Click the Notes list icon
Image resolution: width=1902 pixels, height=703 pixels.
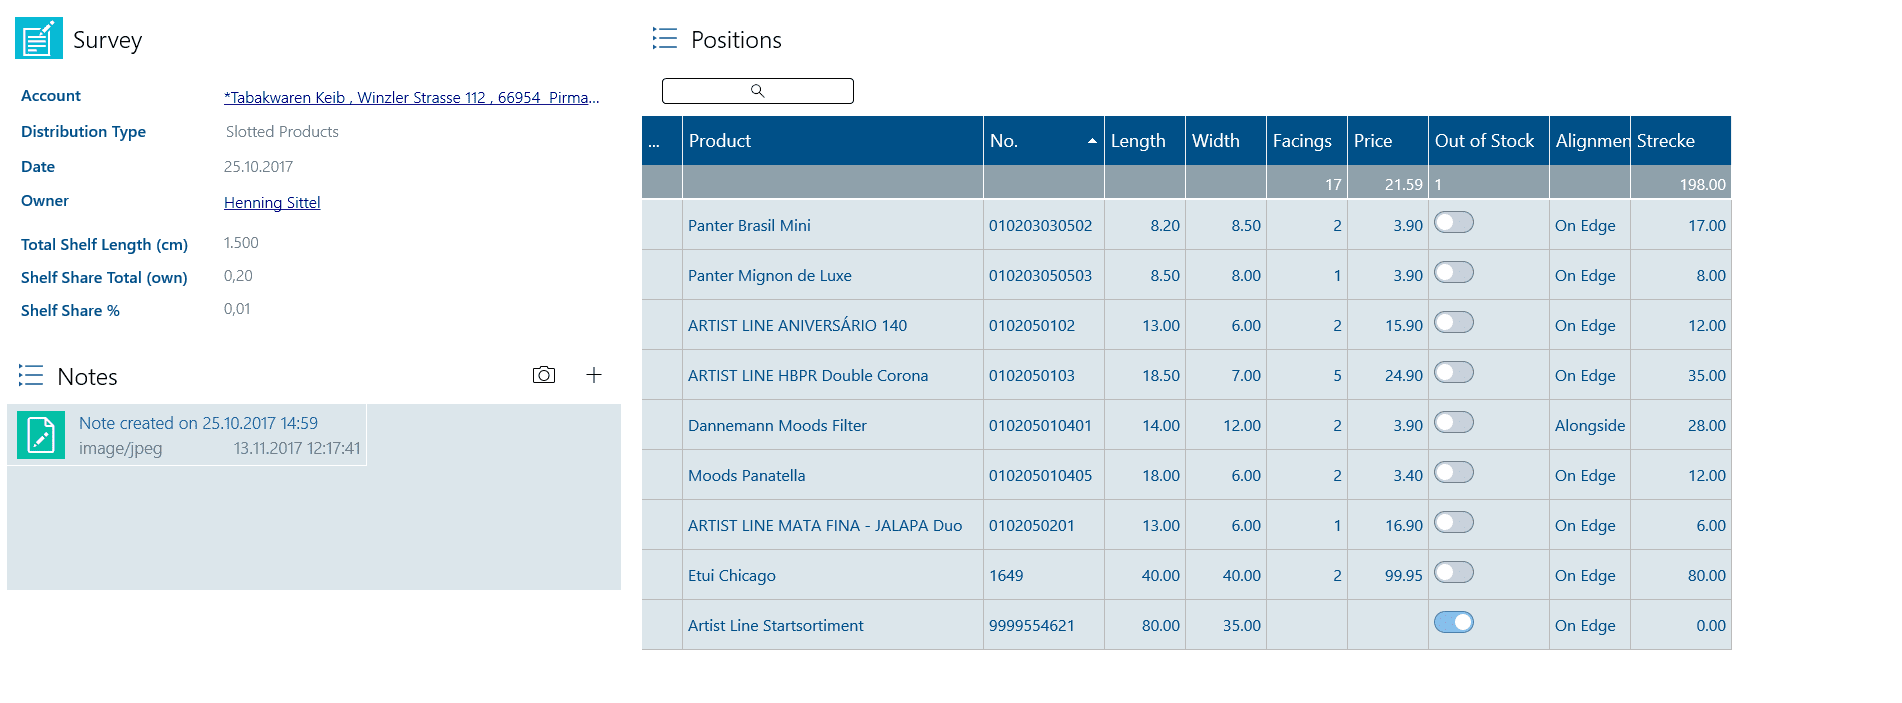(x=31, y=376)
